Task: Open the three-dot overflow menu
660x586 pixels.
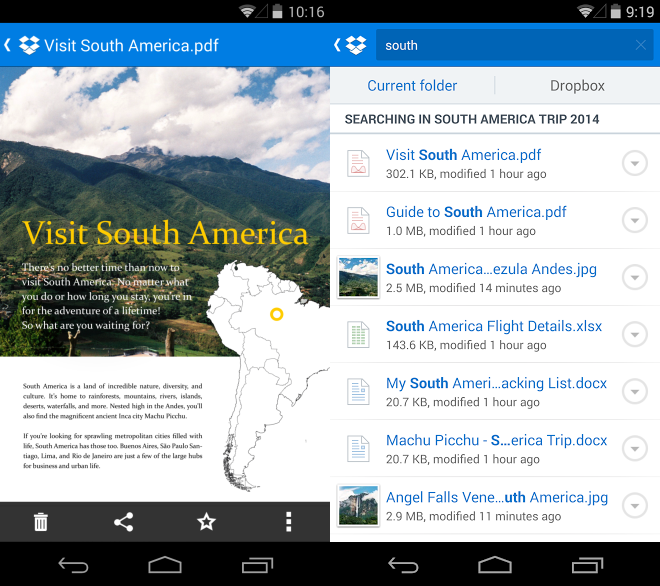Action: pos(289,522)
